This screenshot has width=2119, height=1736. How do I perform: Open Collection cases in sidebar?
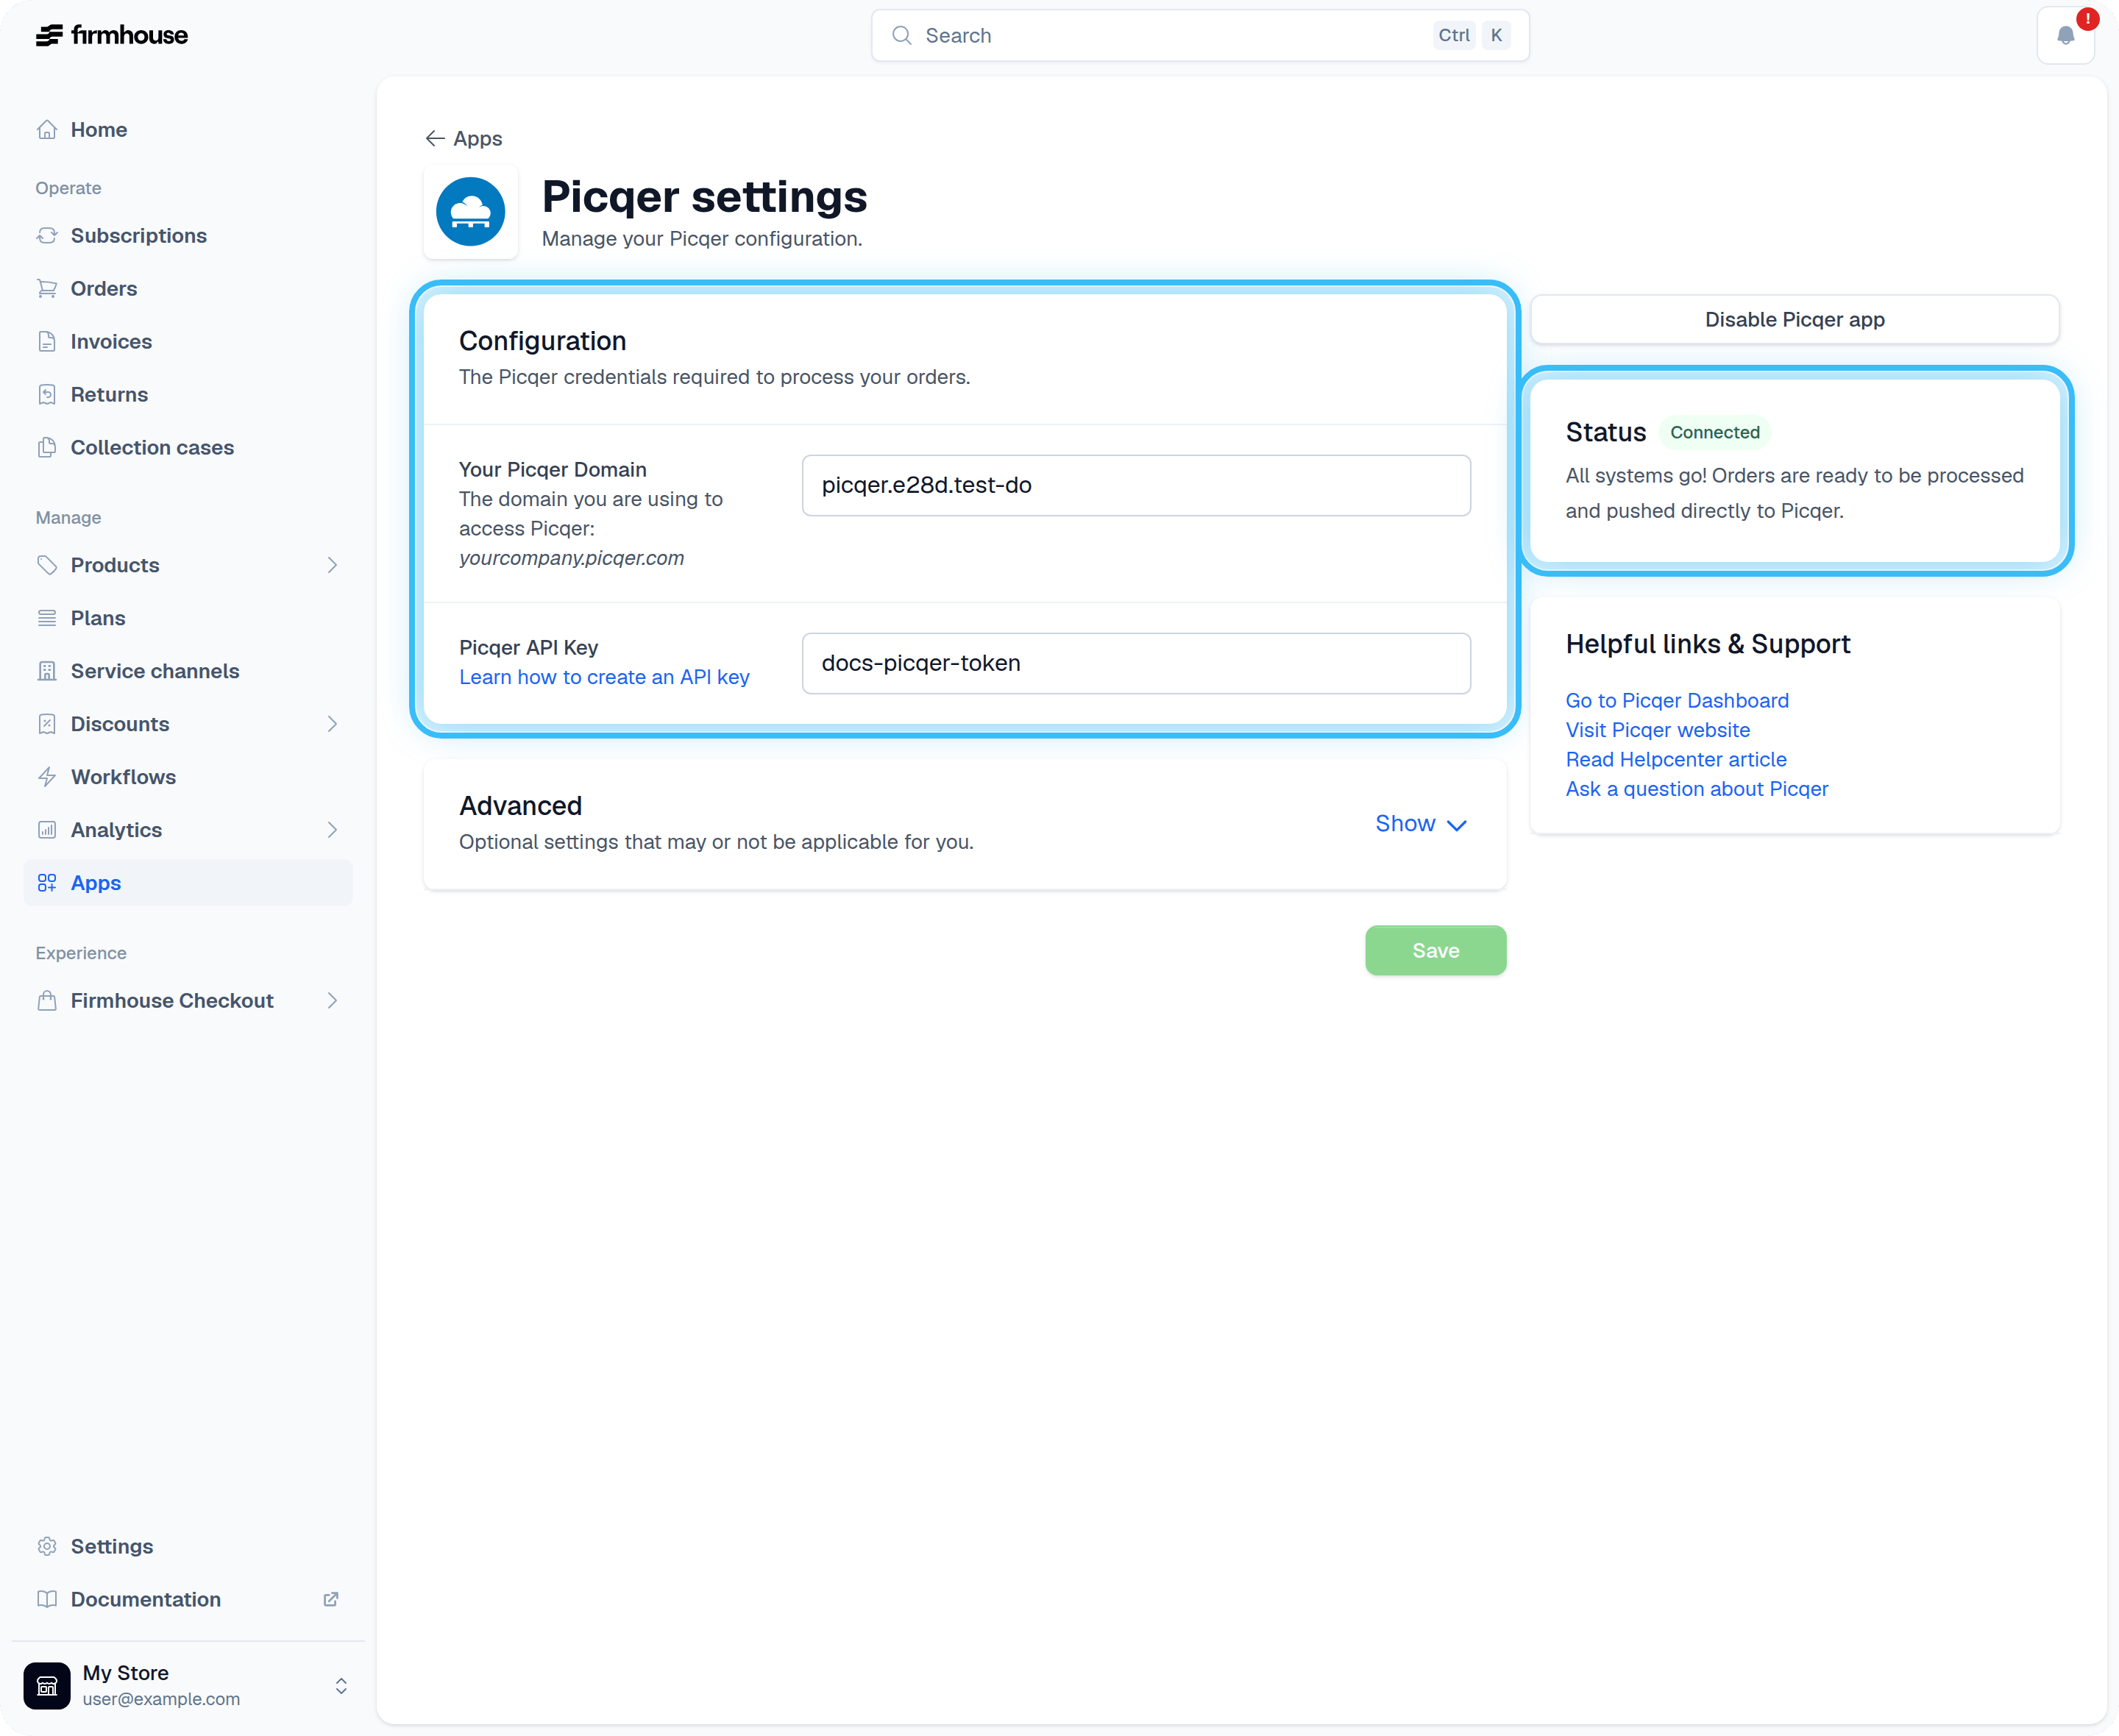pyautogui.click(x=188, y=448)
